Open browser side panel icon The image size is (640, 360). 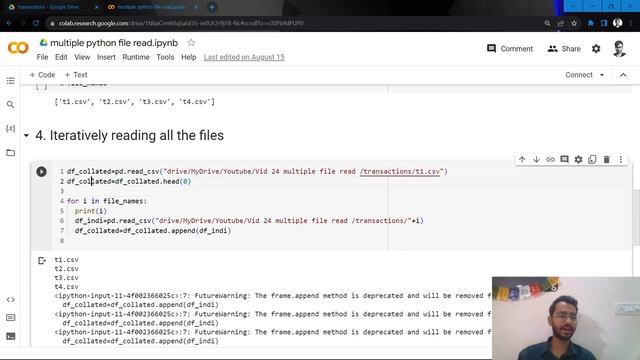[604, 23]
